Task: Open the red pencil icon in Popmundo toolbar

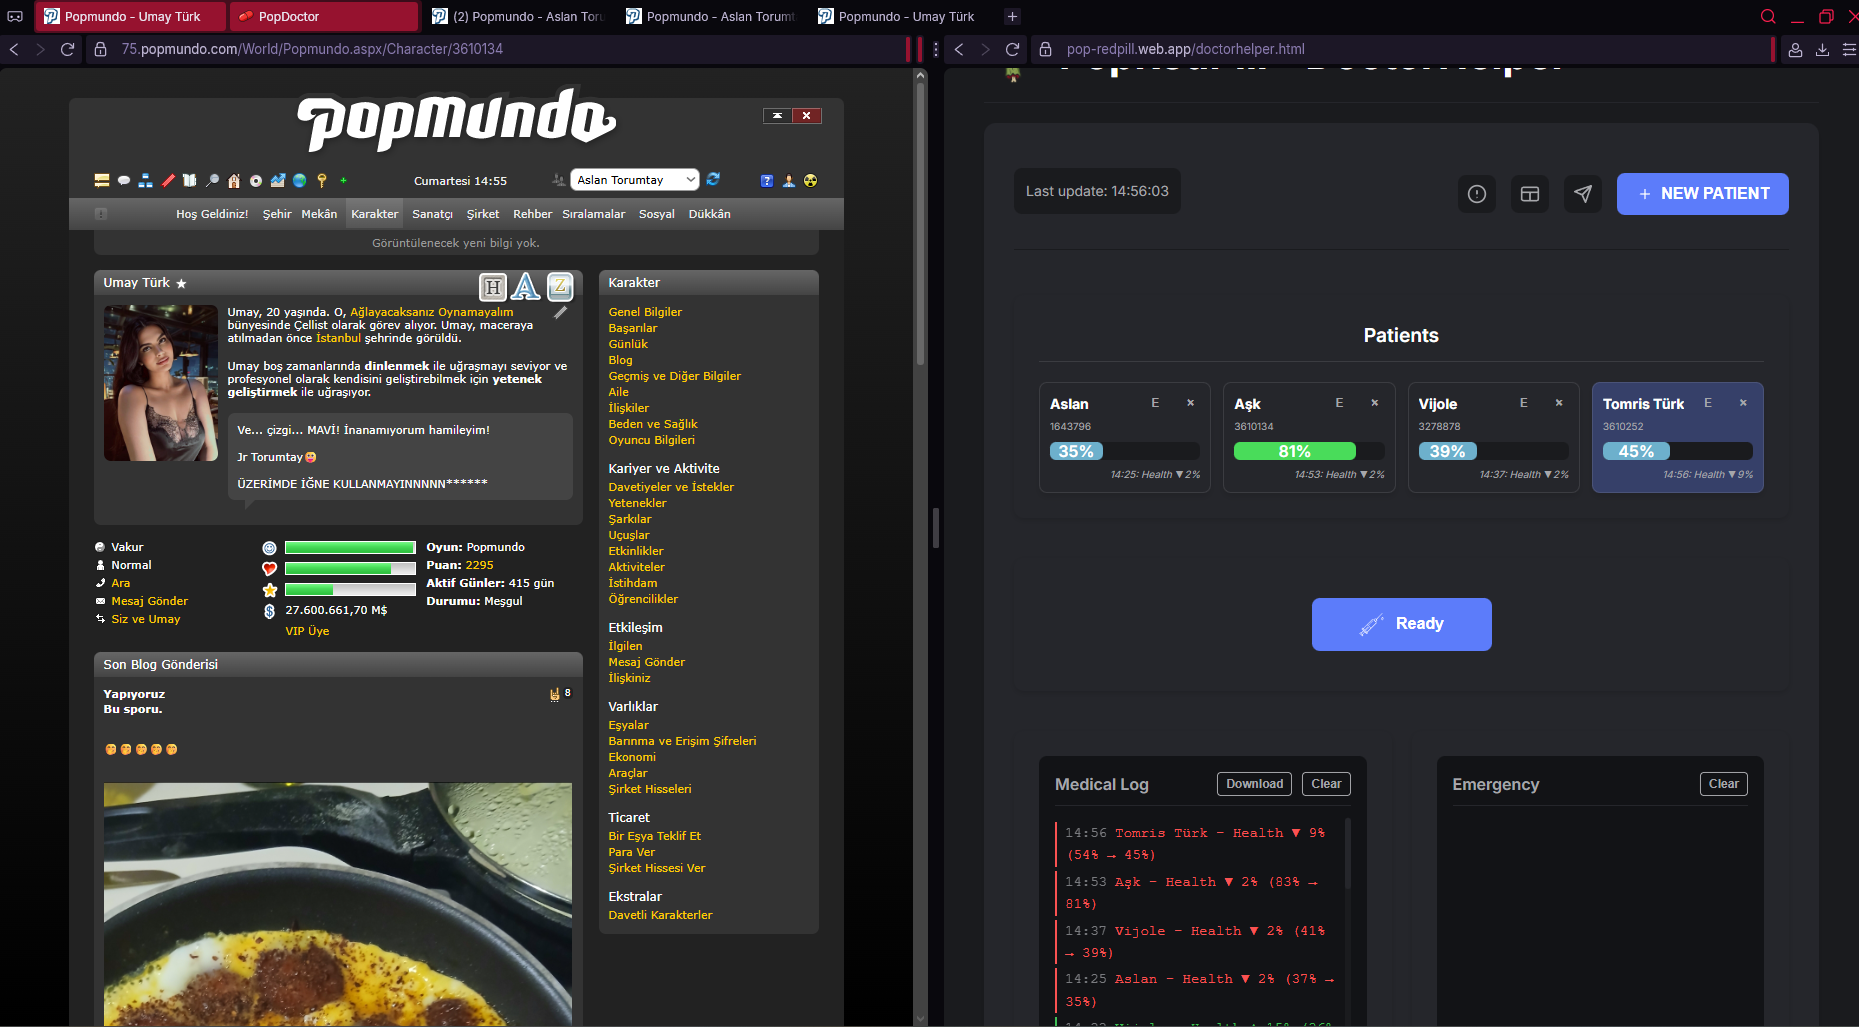Action: point(168,181)
